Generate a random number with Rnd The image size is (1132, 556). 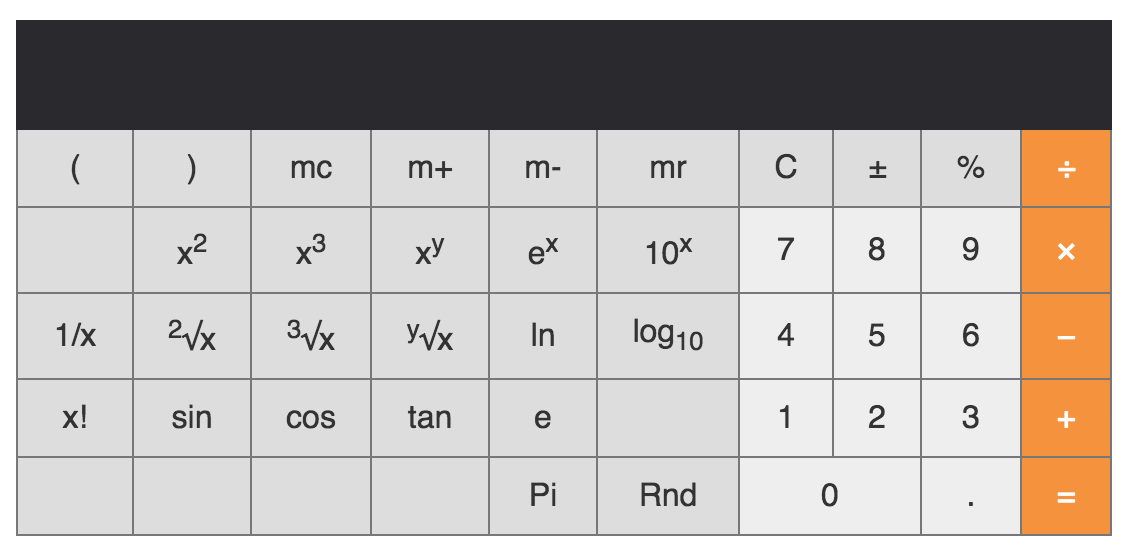667,496
